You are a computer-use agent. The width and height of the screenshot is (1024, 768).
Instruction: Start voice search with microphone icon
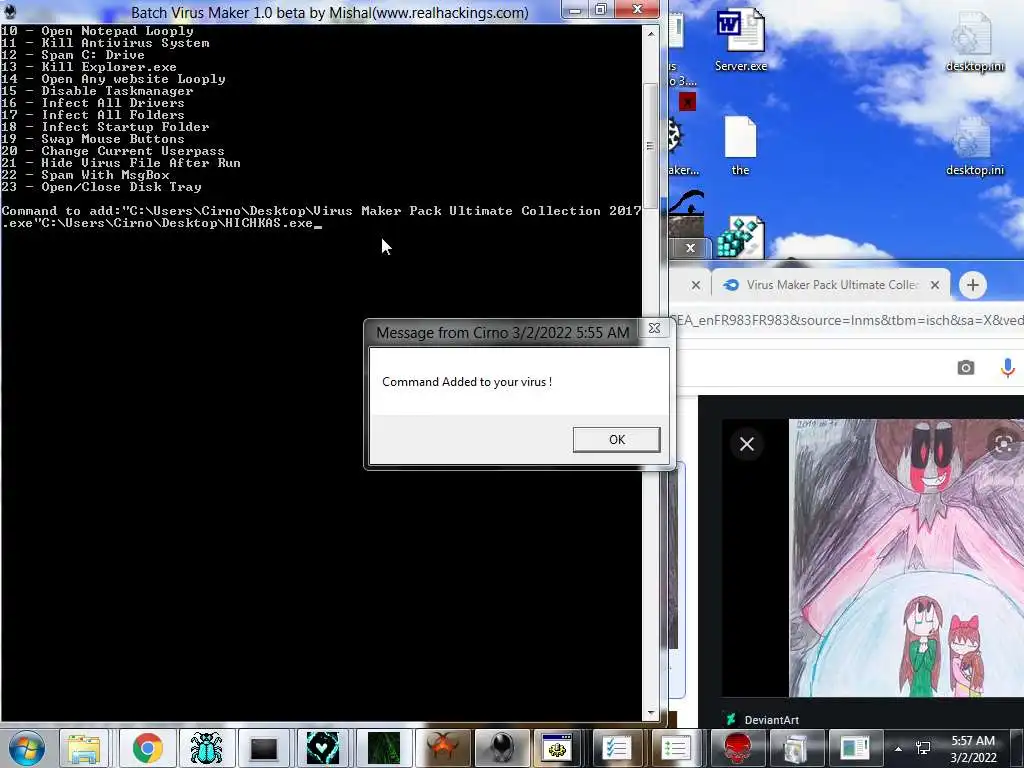[1008, 368]
